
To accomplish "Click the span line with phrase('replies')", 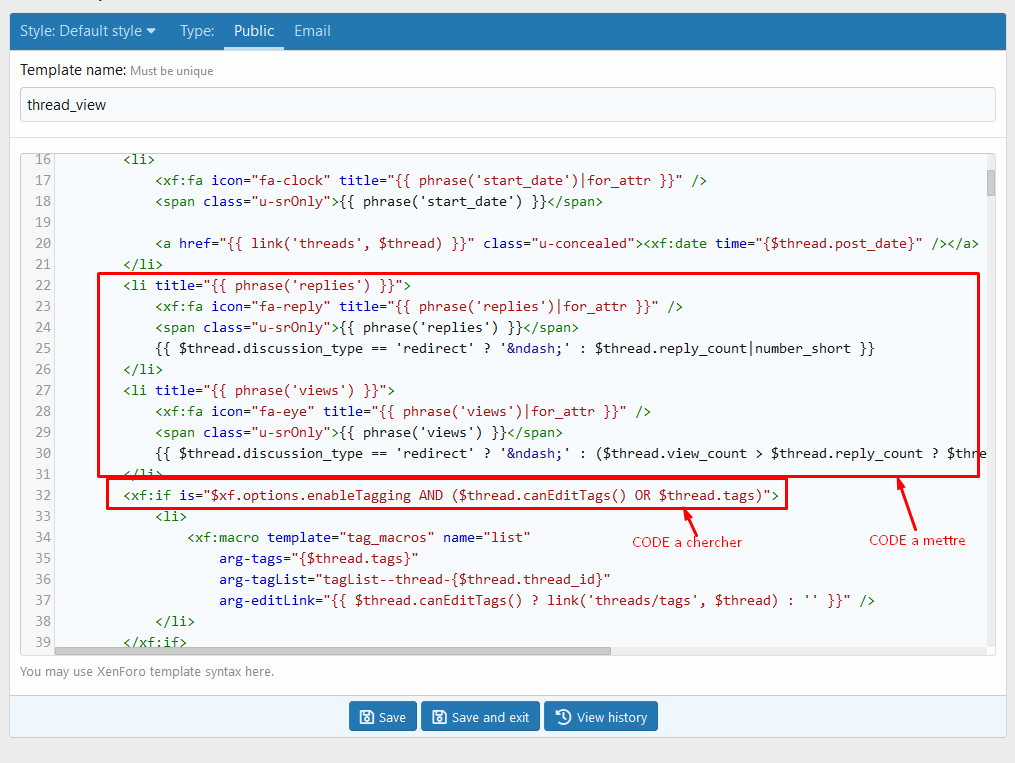I will point(366,327).
